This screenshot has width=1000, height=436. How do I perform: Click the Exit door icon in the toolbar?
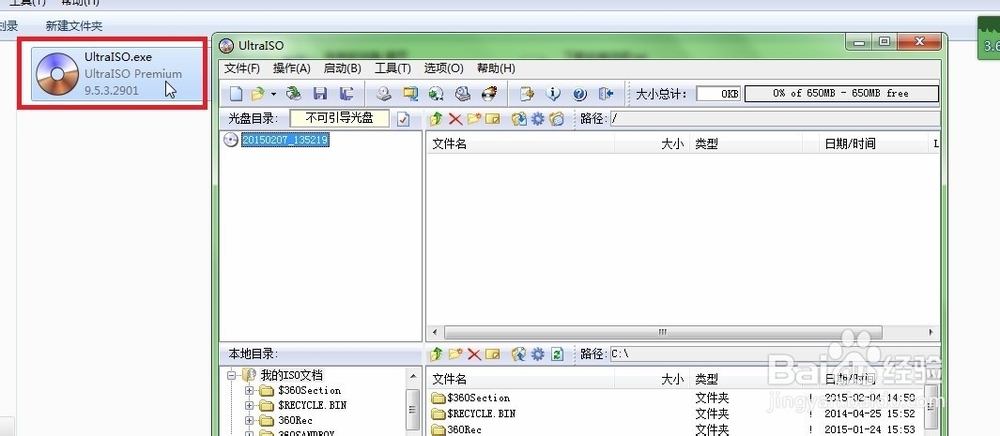606,94
